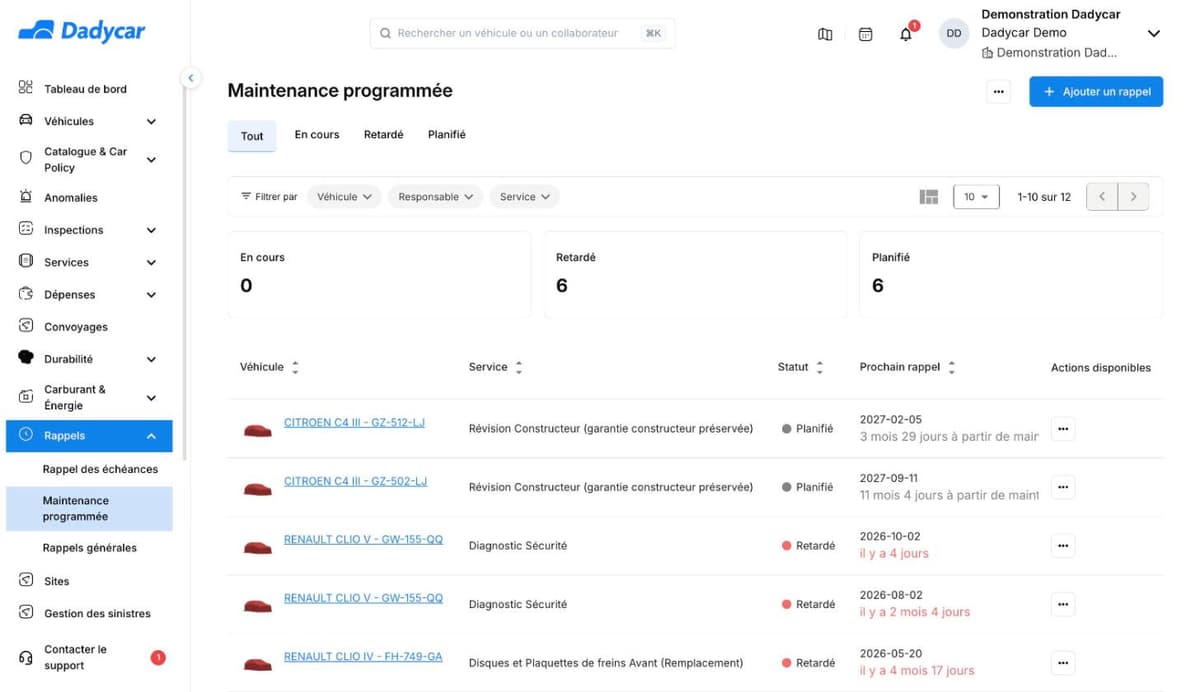This screenshot has height=692, width=1200.
Task: Sort table by Prochain rappel column
Action: coord(952,368)
